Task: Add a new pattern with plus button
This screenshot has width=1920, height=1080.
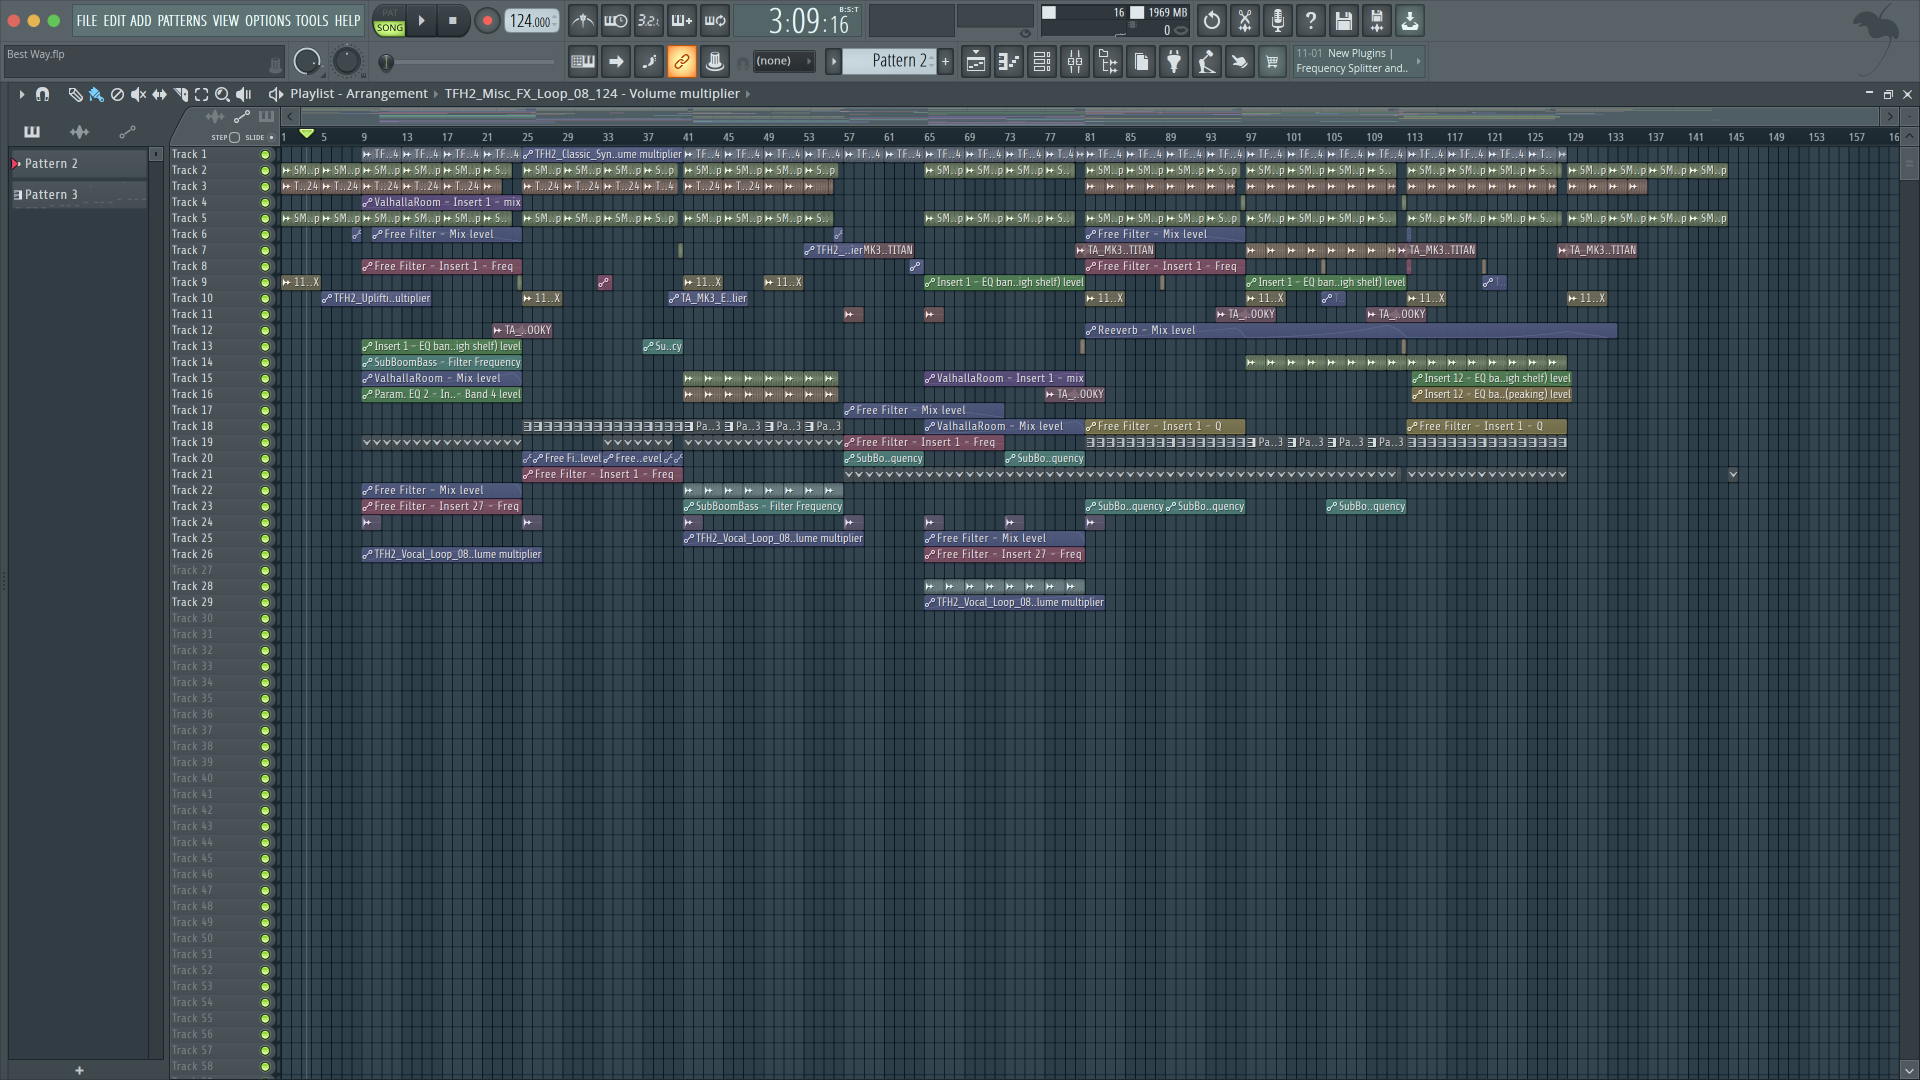Action: [x=945, y=61]
